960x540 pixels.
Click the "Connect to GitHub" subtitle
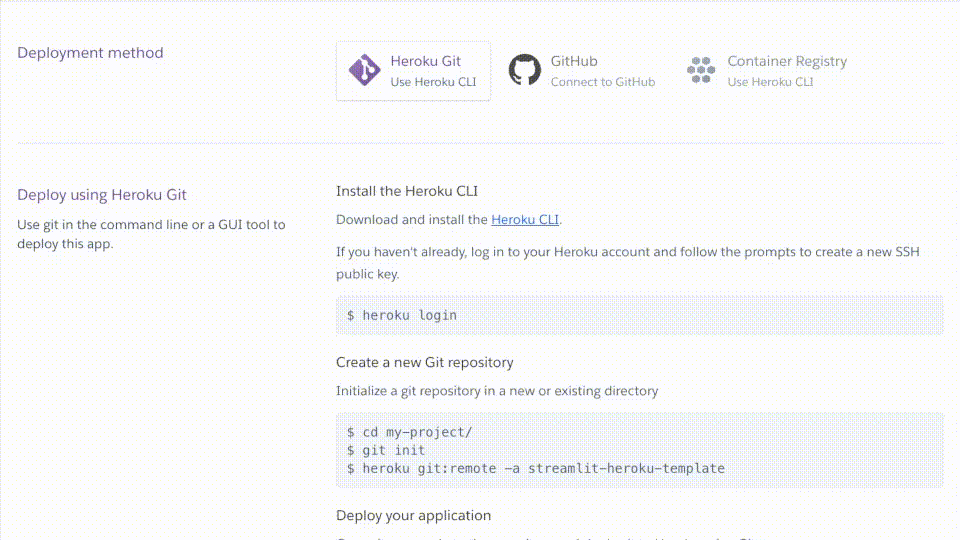[x=602, y=82]
